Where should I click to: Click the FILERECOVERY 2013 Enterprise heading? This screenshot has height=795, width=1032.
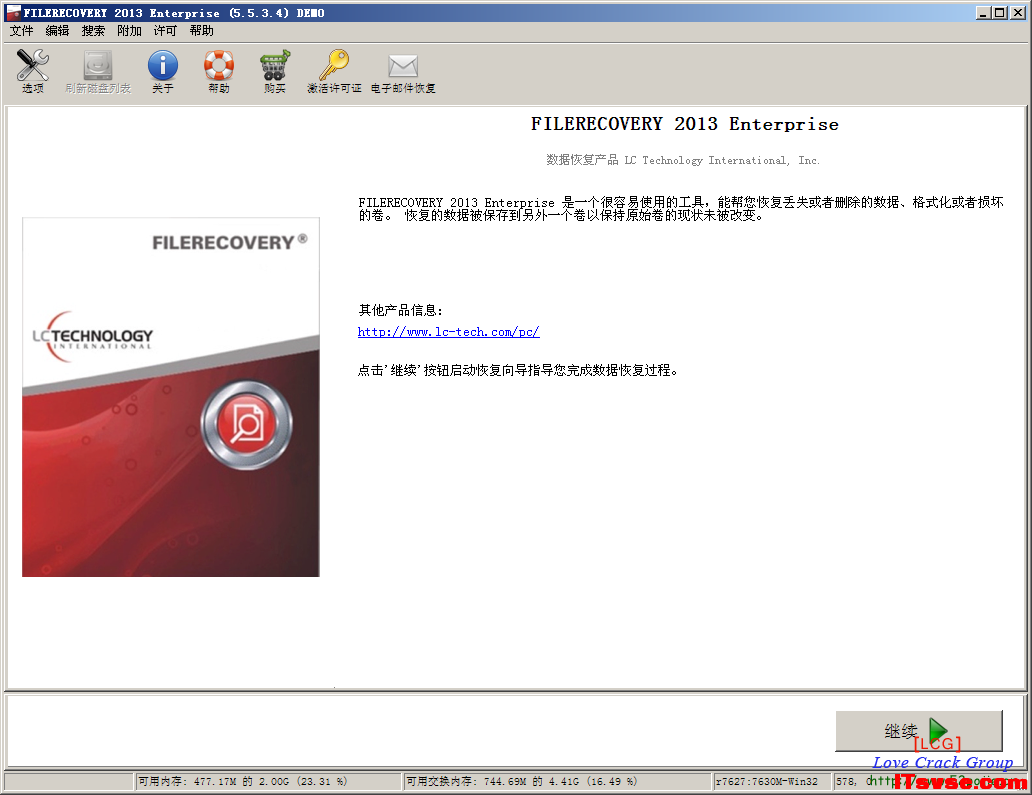click(x=684, y=124)
